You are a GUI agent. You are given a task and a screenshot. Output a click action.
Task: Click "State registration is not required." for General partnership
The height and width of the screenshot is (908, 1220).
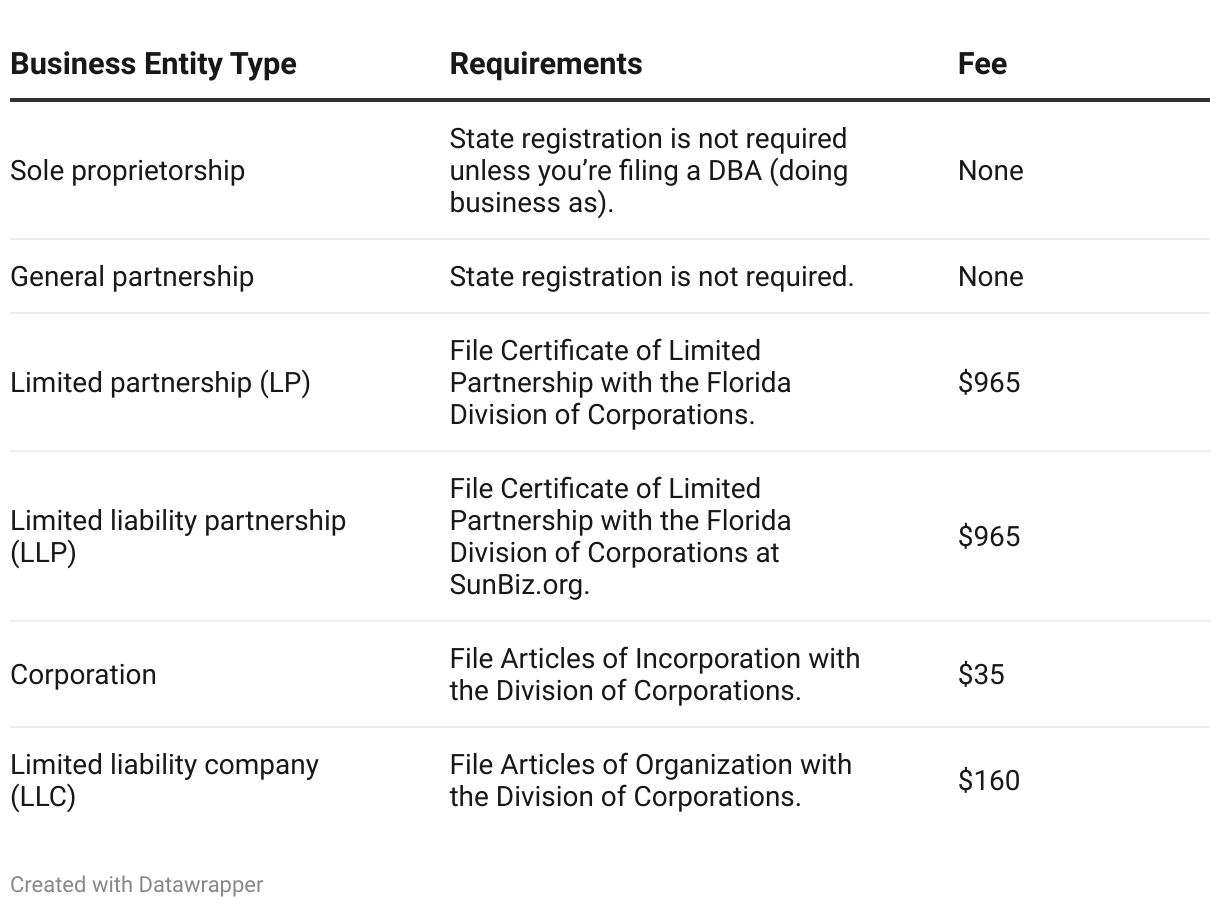coord(651,277)
